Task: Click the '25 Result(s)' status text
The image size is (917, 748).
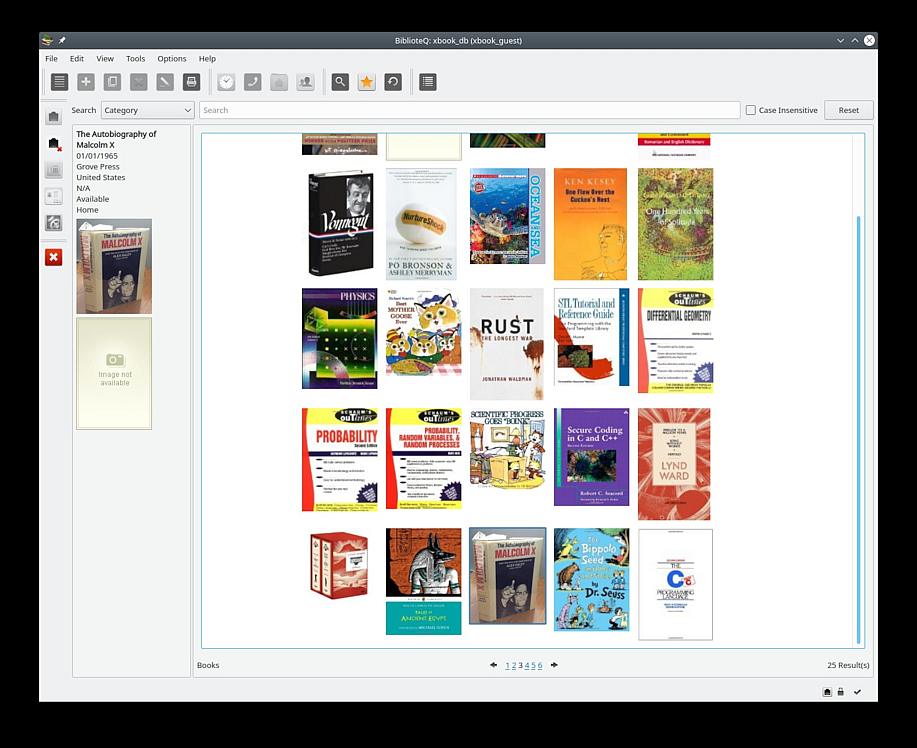Action: 848,665
